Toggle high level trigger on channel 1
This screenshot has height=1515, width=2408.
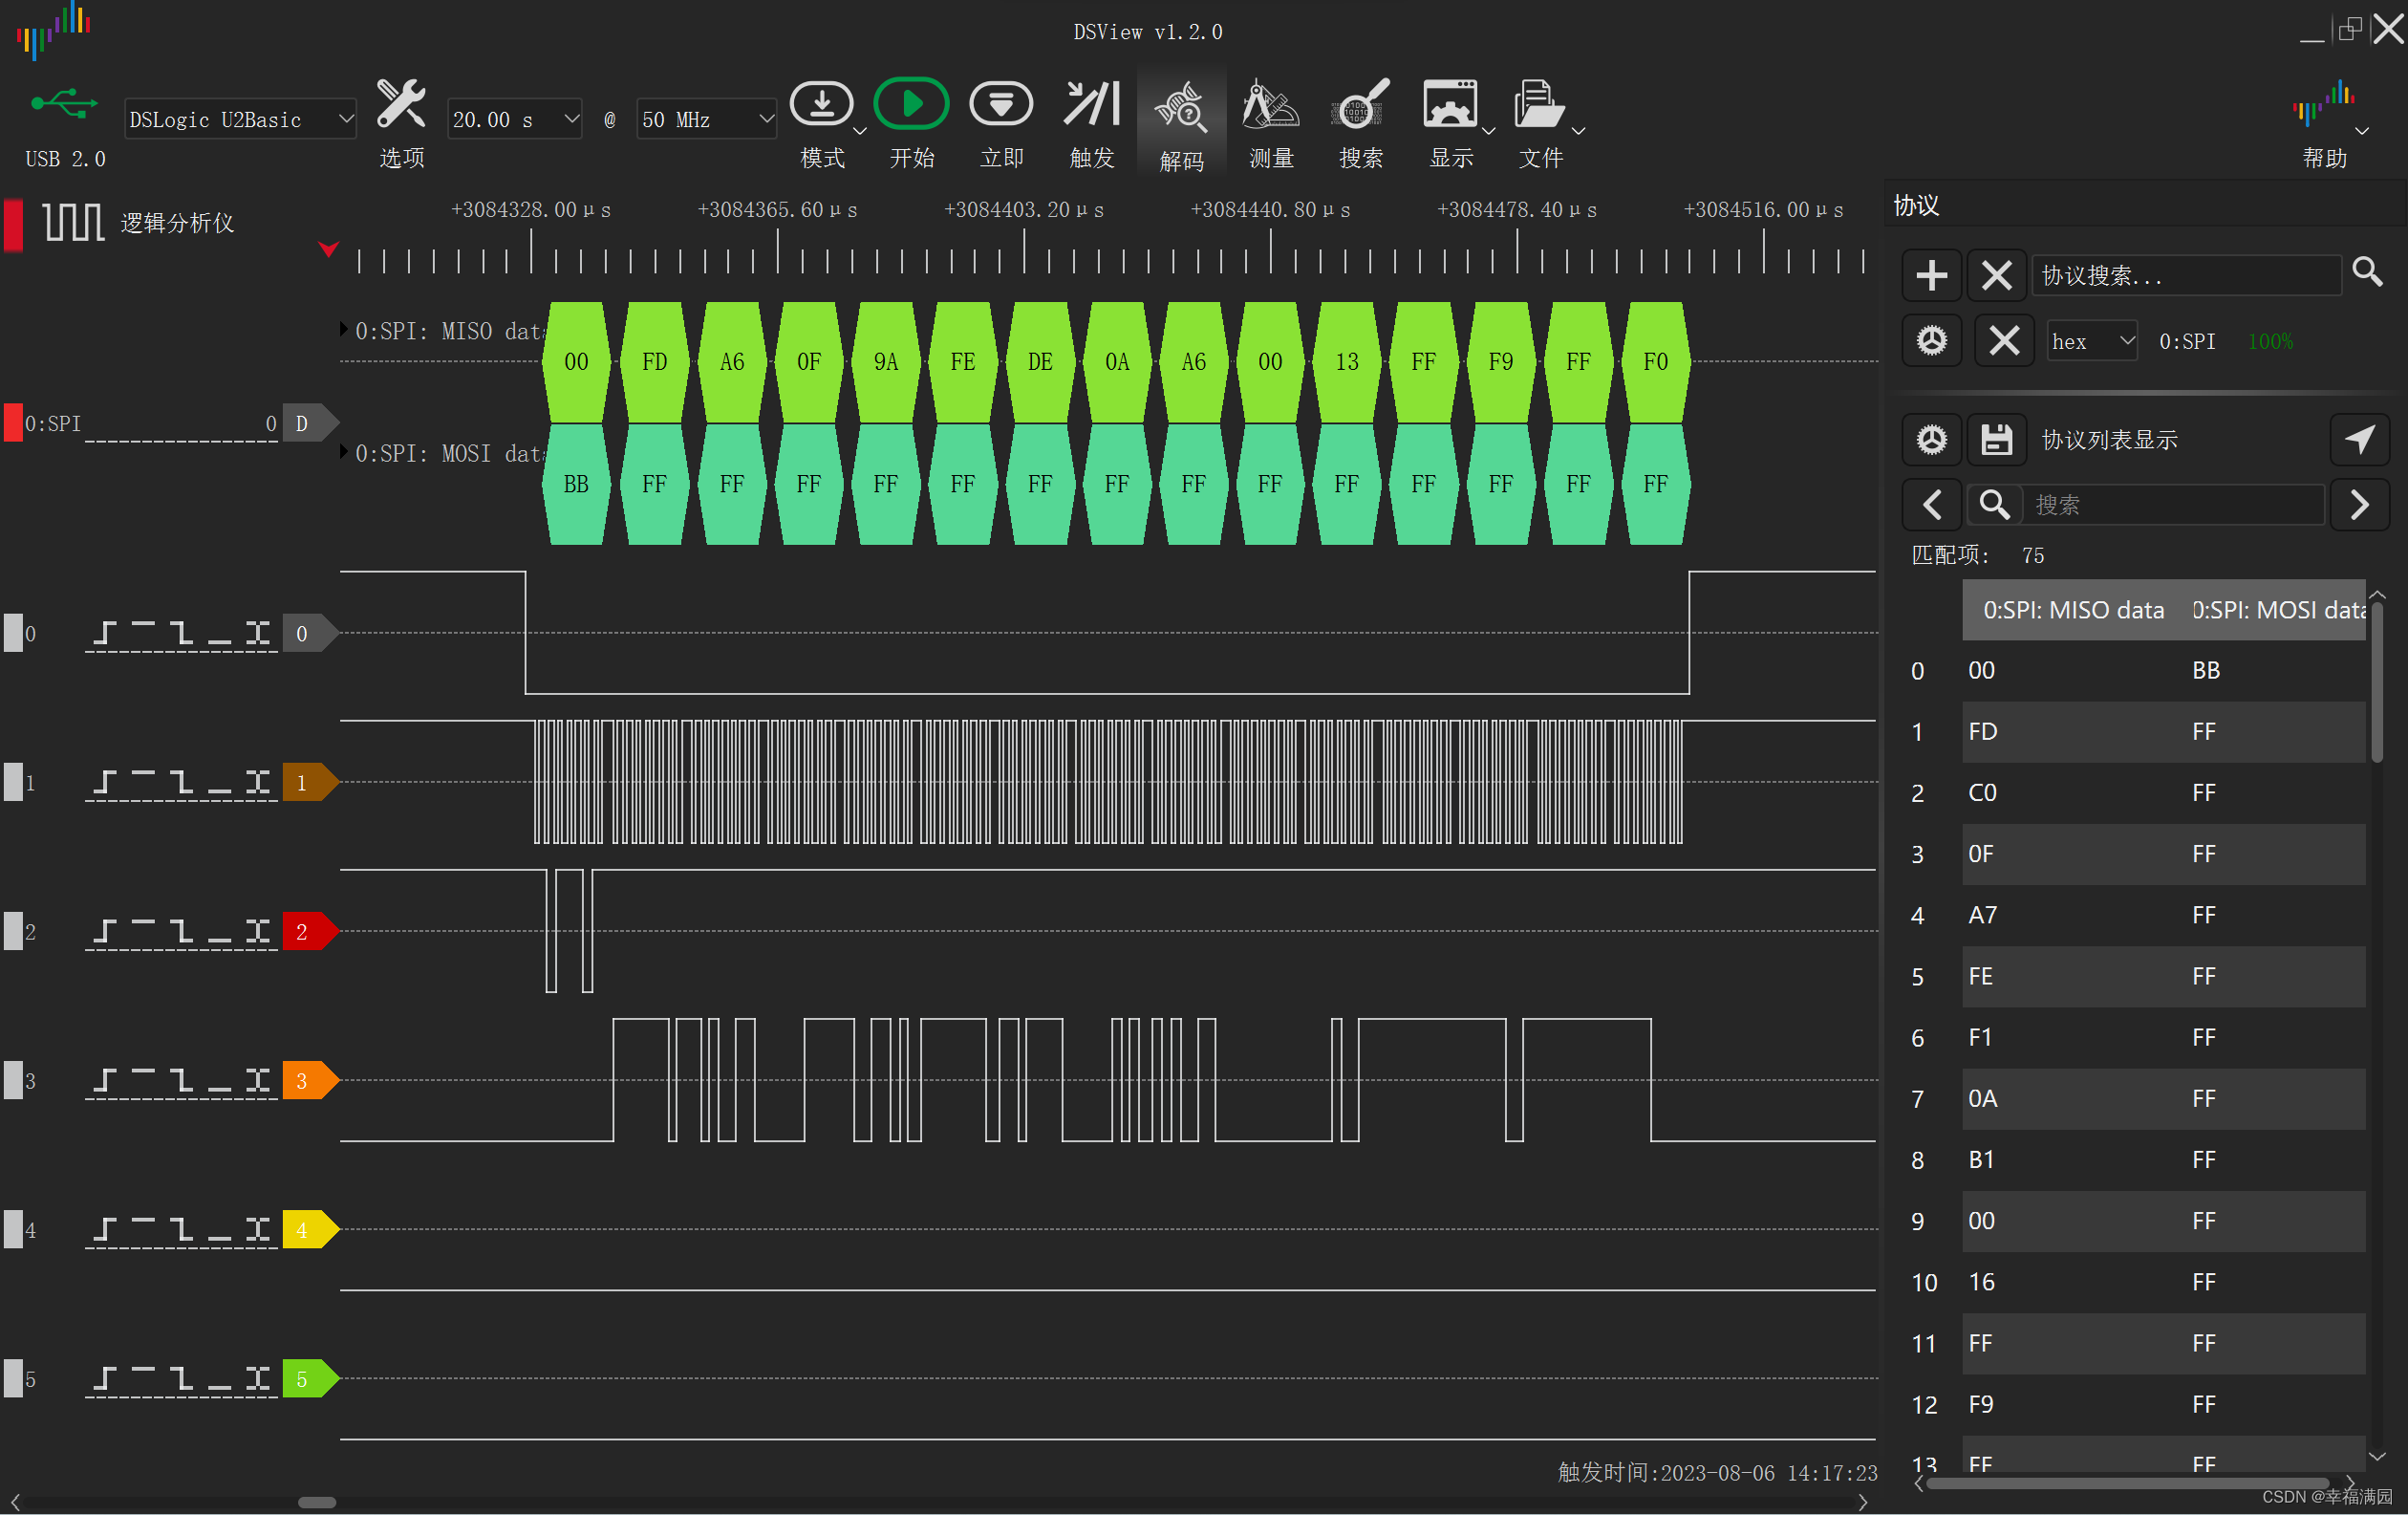143,782
